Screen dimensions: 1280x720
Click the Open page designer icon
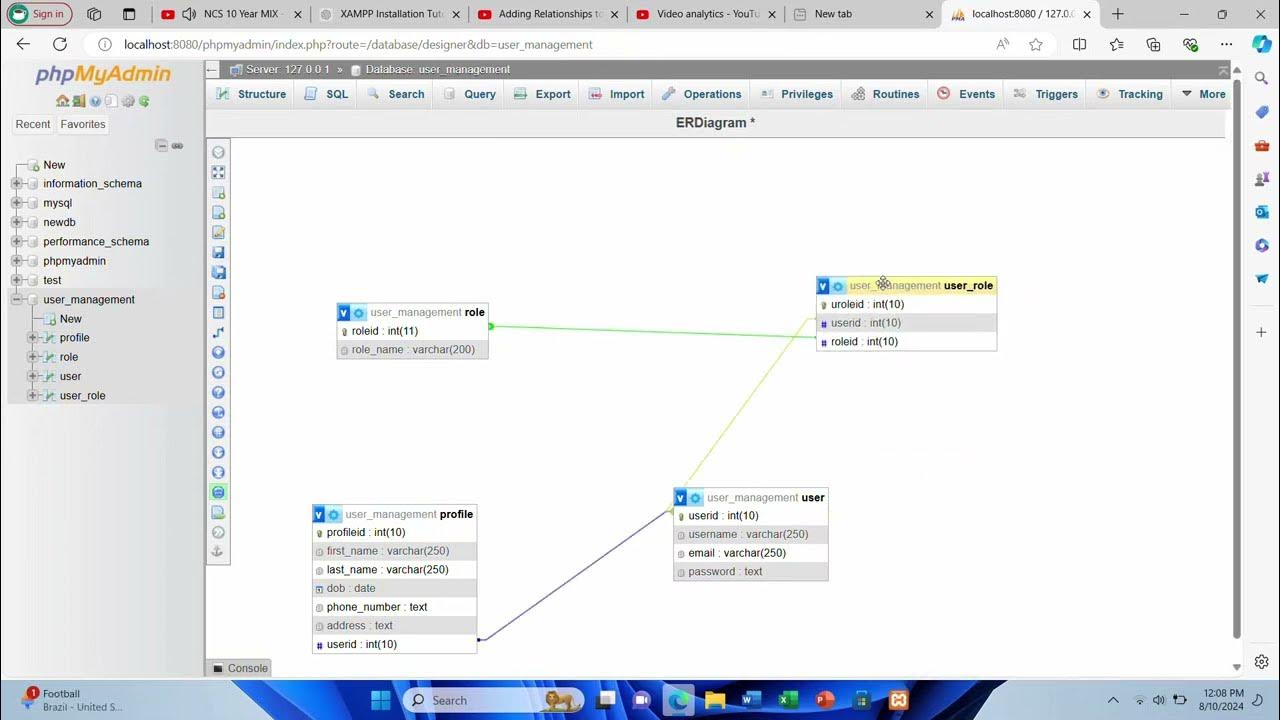218,232
